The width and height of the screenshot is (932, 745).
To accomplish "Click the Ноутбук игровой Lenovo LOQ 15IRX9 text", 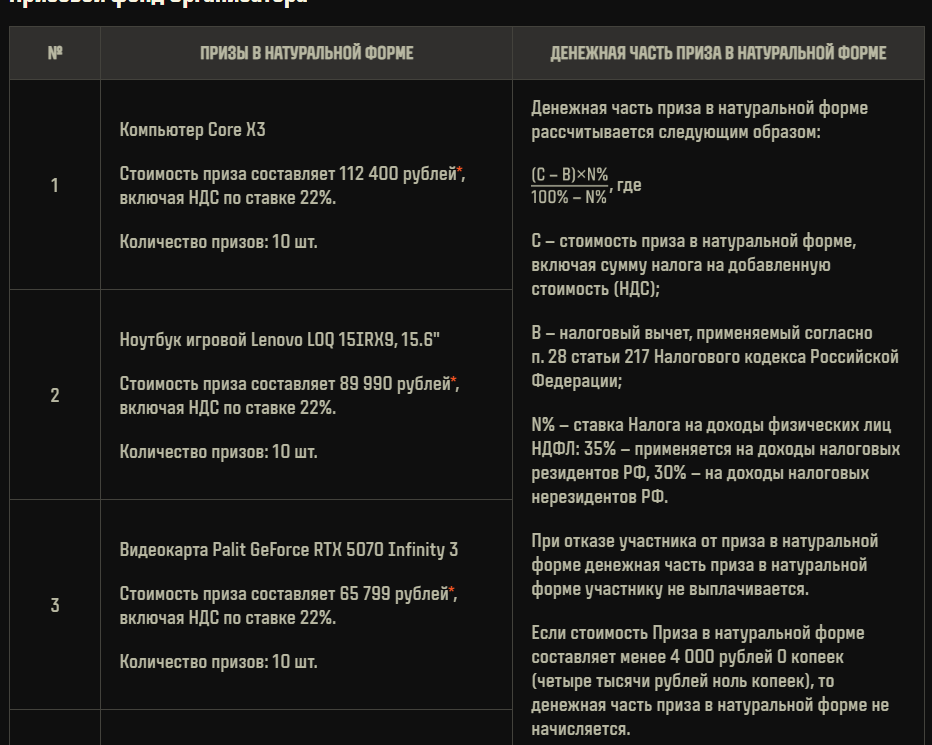I will point(279,340).
